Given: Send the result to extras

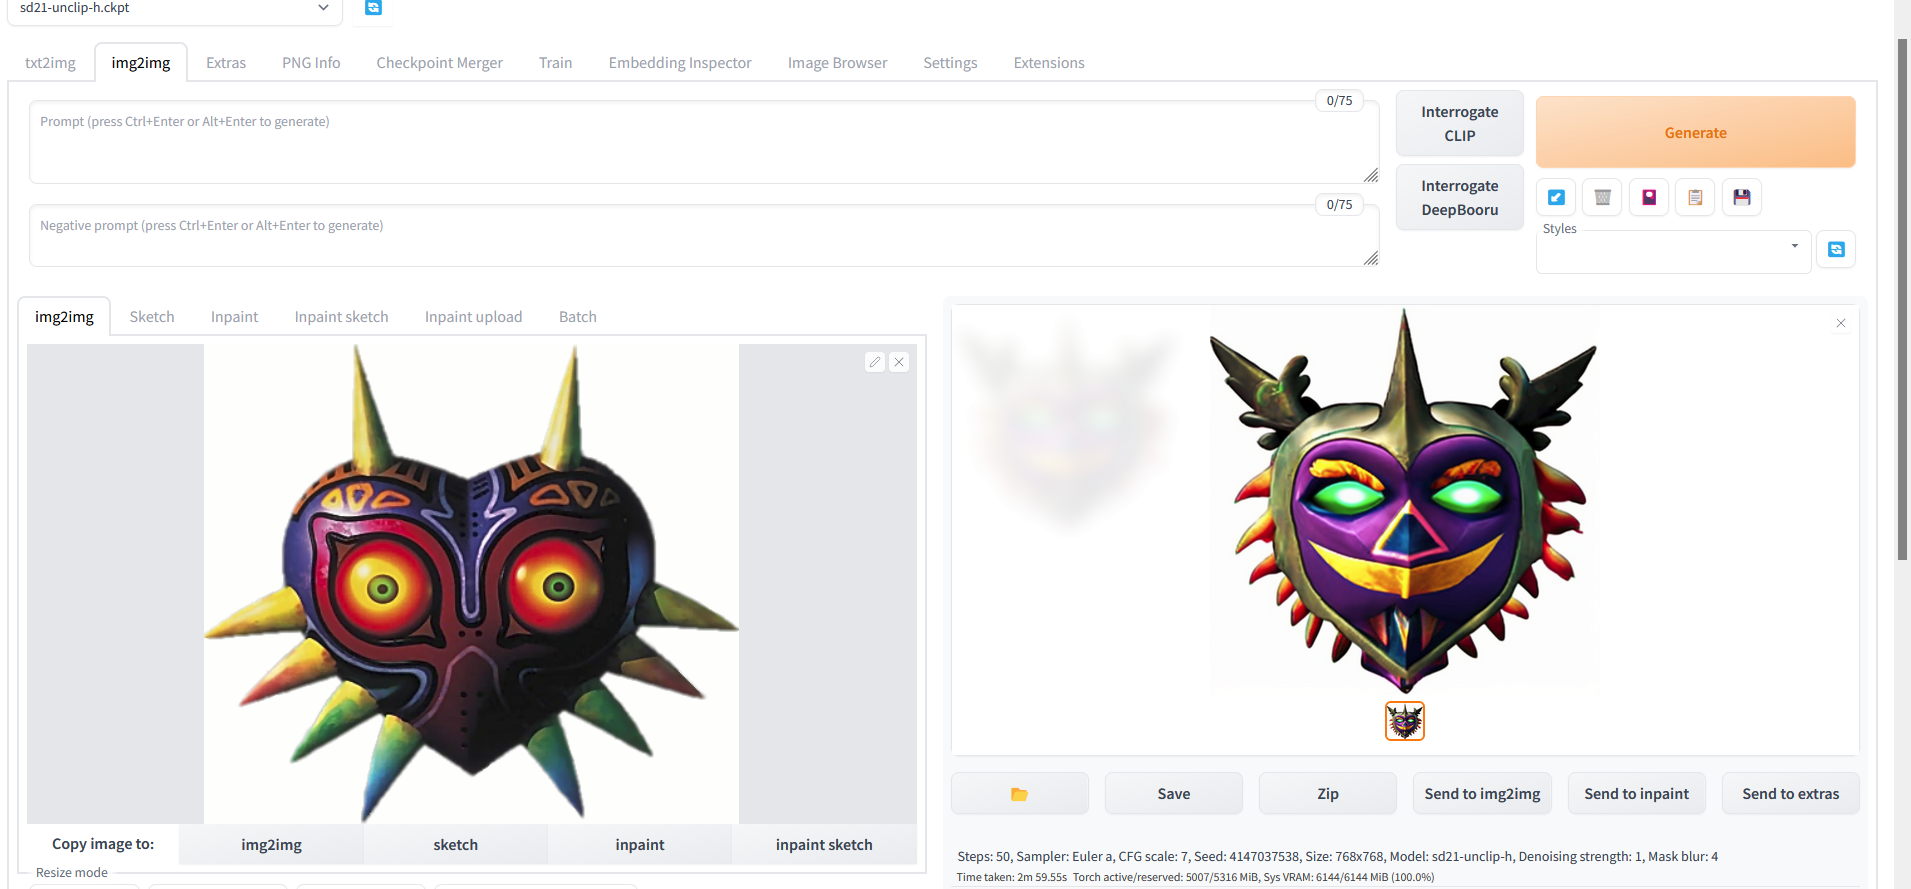Looking at the screenshot, I should click(1791, 794).
